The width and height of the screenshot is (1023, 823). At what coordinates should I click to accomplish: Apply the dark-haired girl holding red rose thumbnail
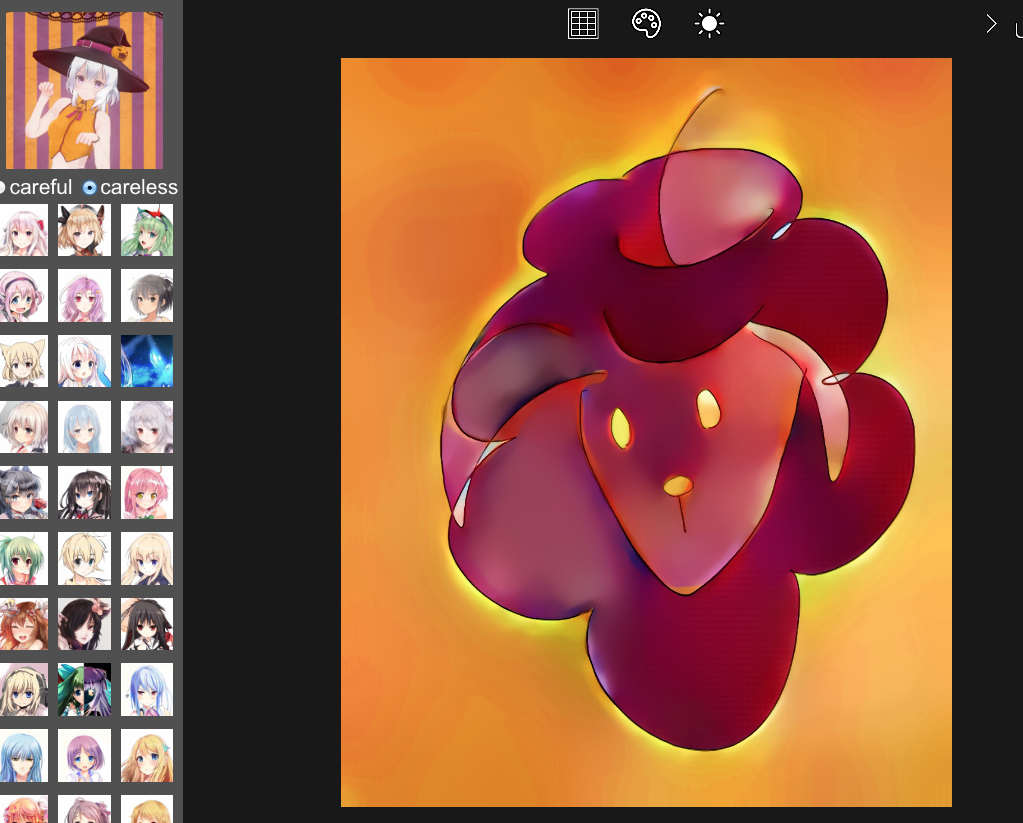pyautogui.click(x=23, y=493)
